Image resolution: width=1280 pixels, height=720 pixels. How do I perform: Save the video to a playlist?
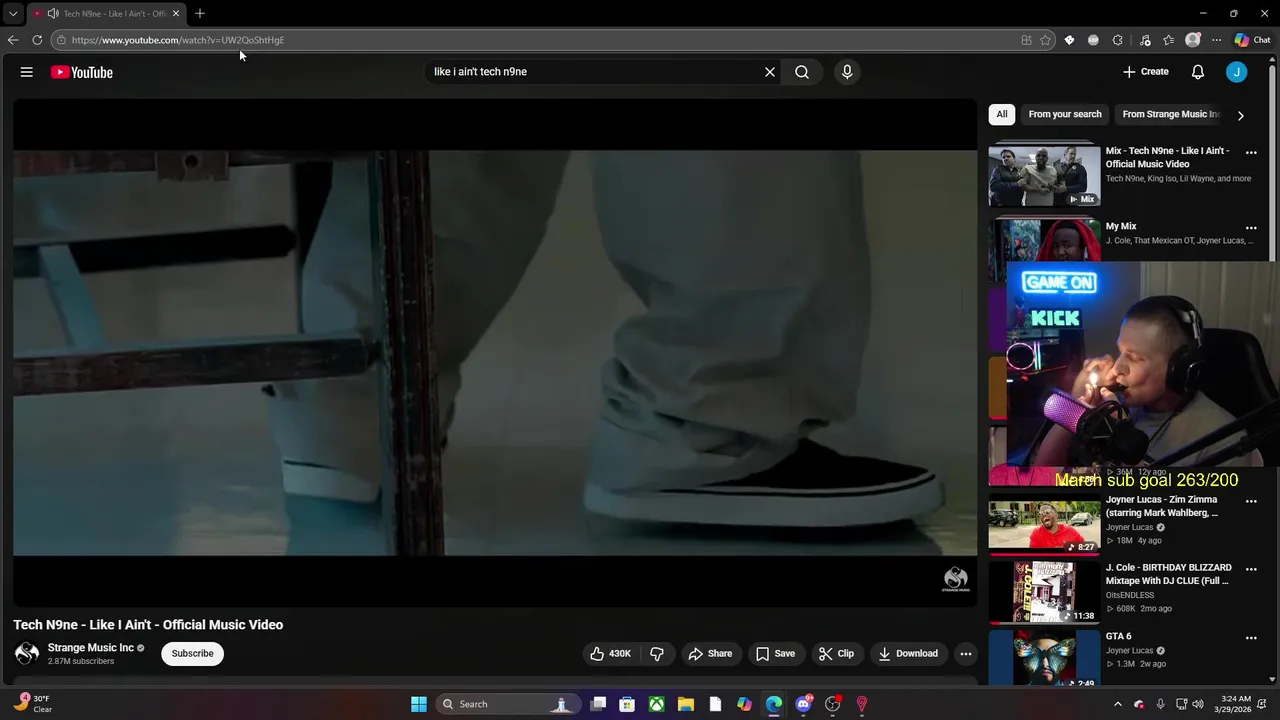775,654
